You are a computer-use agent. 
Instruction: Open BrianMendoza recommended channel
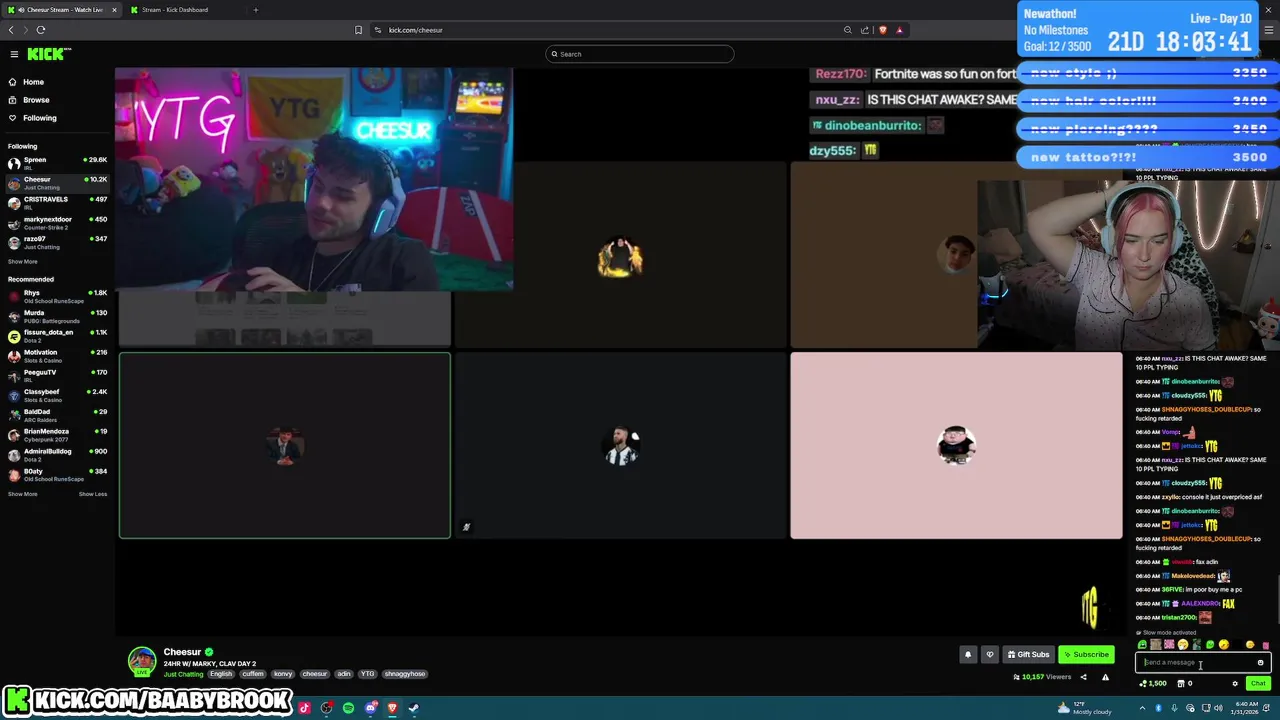[x=57, y=434]
